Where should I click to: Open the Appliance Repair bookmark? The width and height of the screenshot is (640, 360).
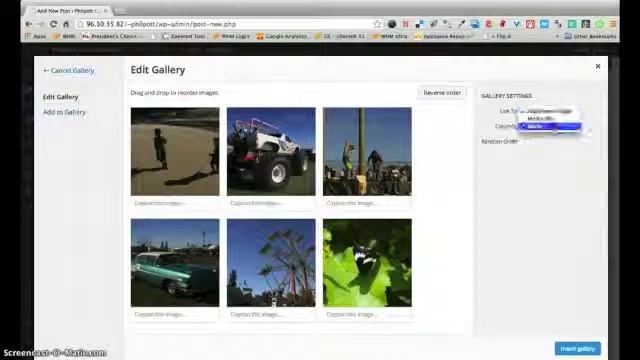[444, 36]
